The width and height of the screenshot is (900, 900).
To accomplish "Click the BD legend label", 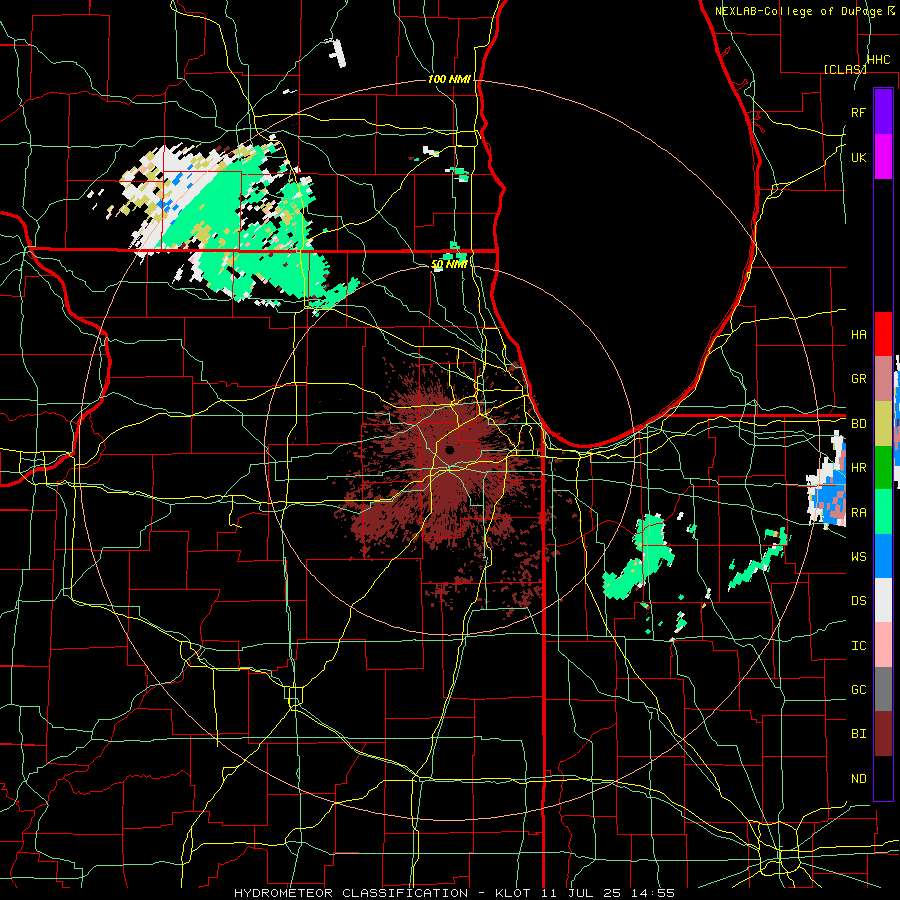I will point(858,424).
